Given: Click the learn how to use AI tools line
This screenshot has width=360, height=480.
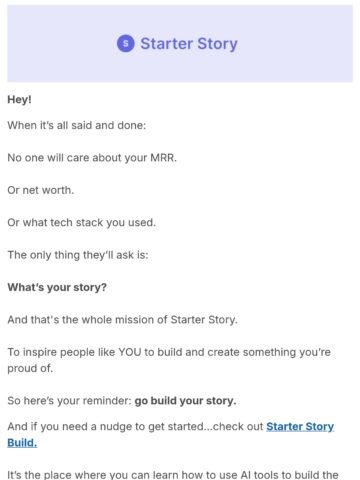Looking at the screenshot, I should [x=173, y=474].
